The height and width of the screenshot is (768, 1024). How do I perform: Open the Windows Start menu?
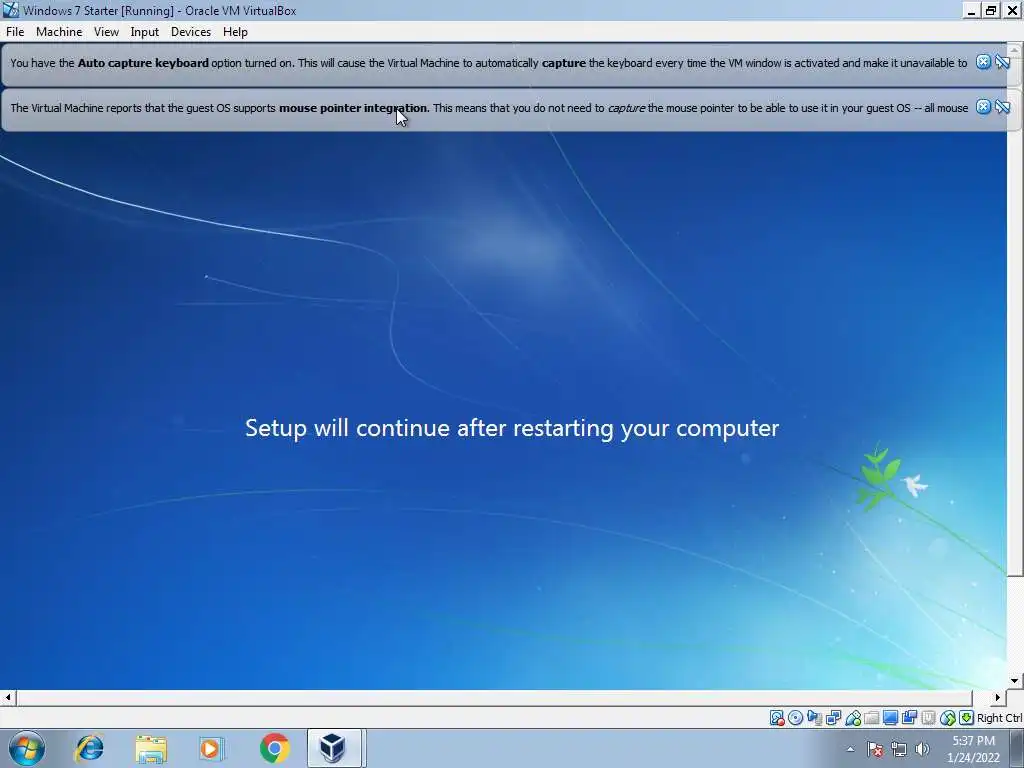pyautogui.click(x=27, y=748)
